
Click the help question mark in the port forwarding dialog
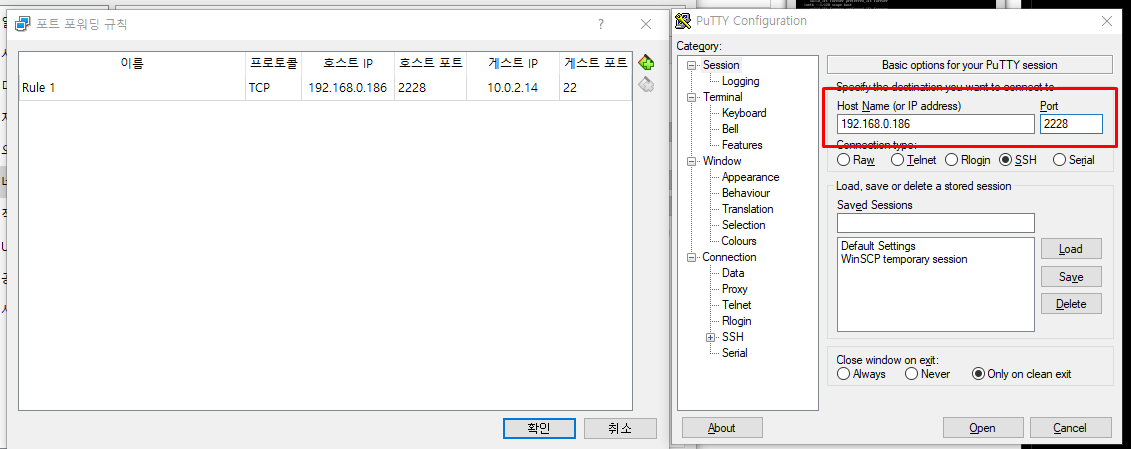[601, 25]
